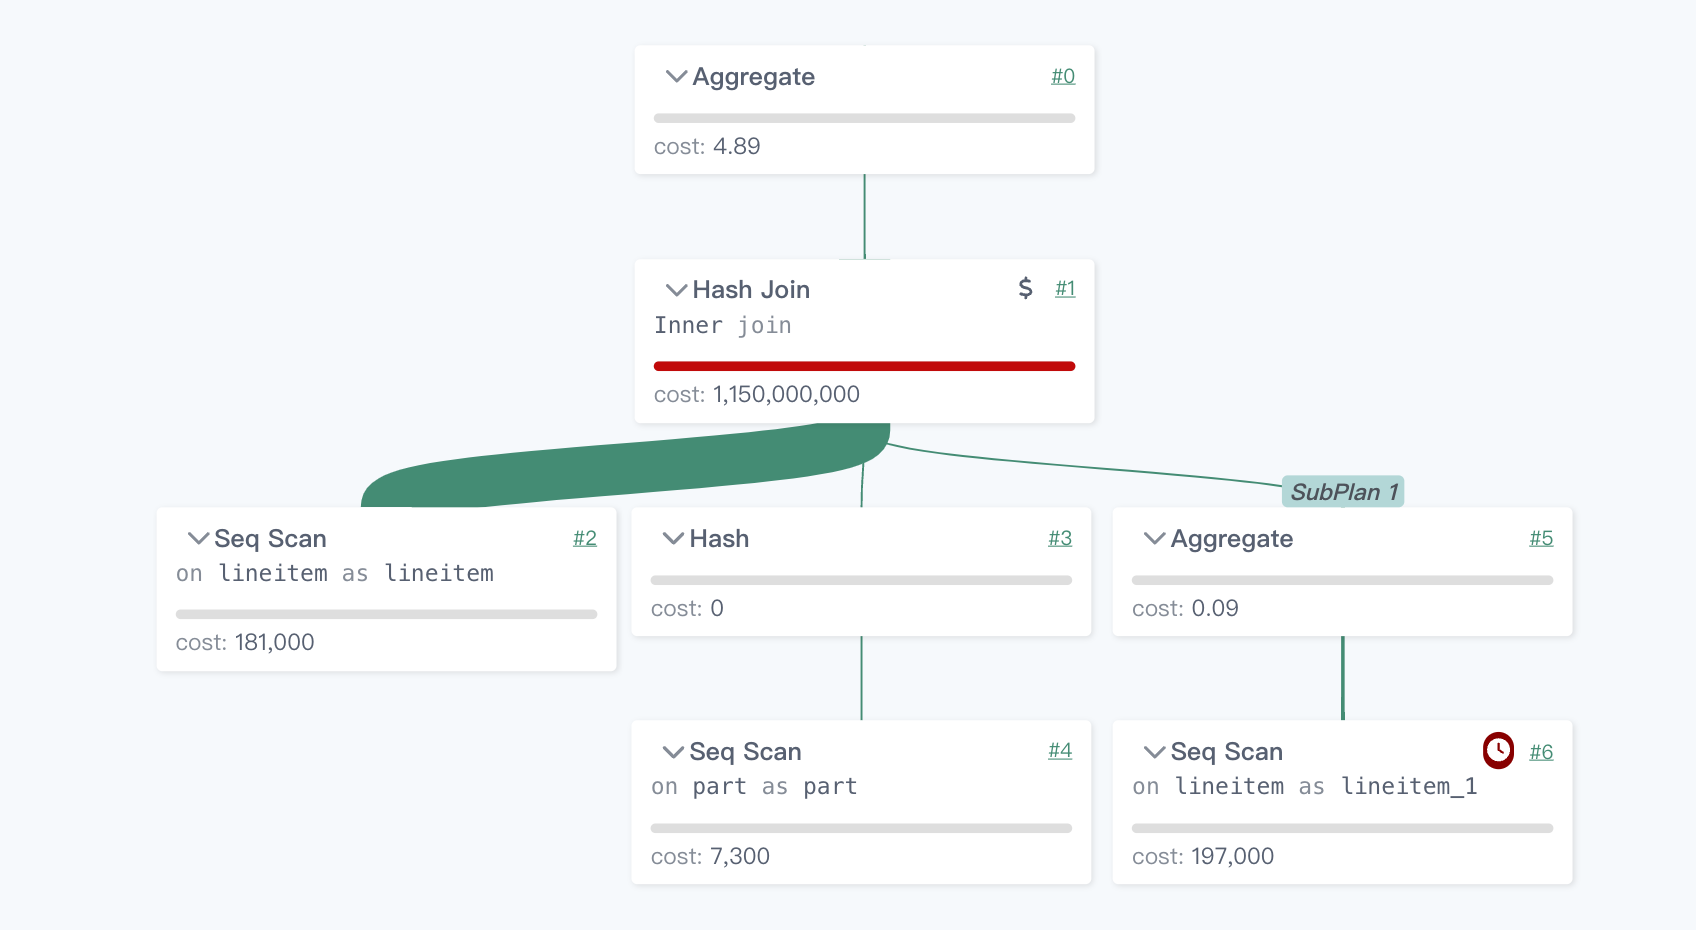The width and height of the screenshot is (1696, 930).
Task: Click the dollar cost icon on Hash Join
Action: point(1025,289)
